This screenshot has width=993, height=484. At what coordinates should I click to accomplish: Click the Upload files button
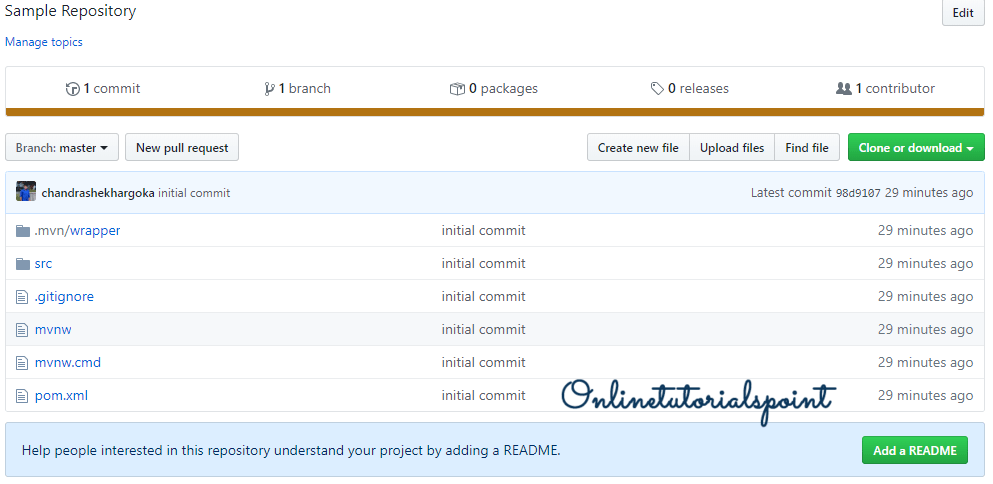point(732,148)
